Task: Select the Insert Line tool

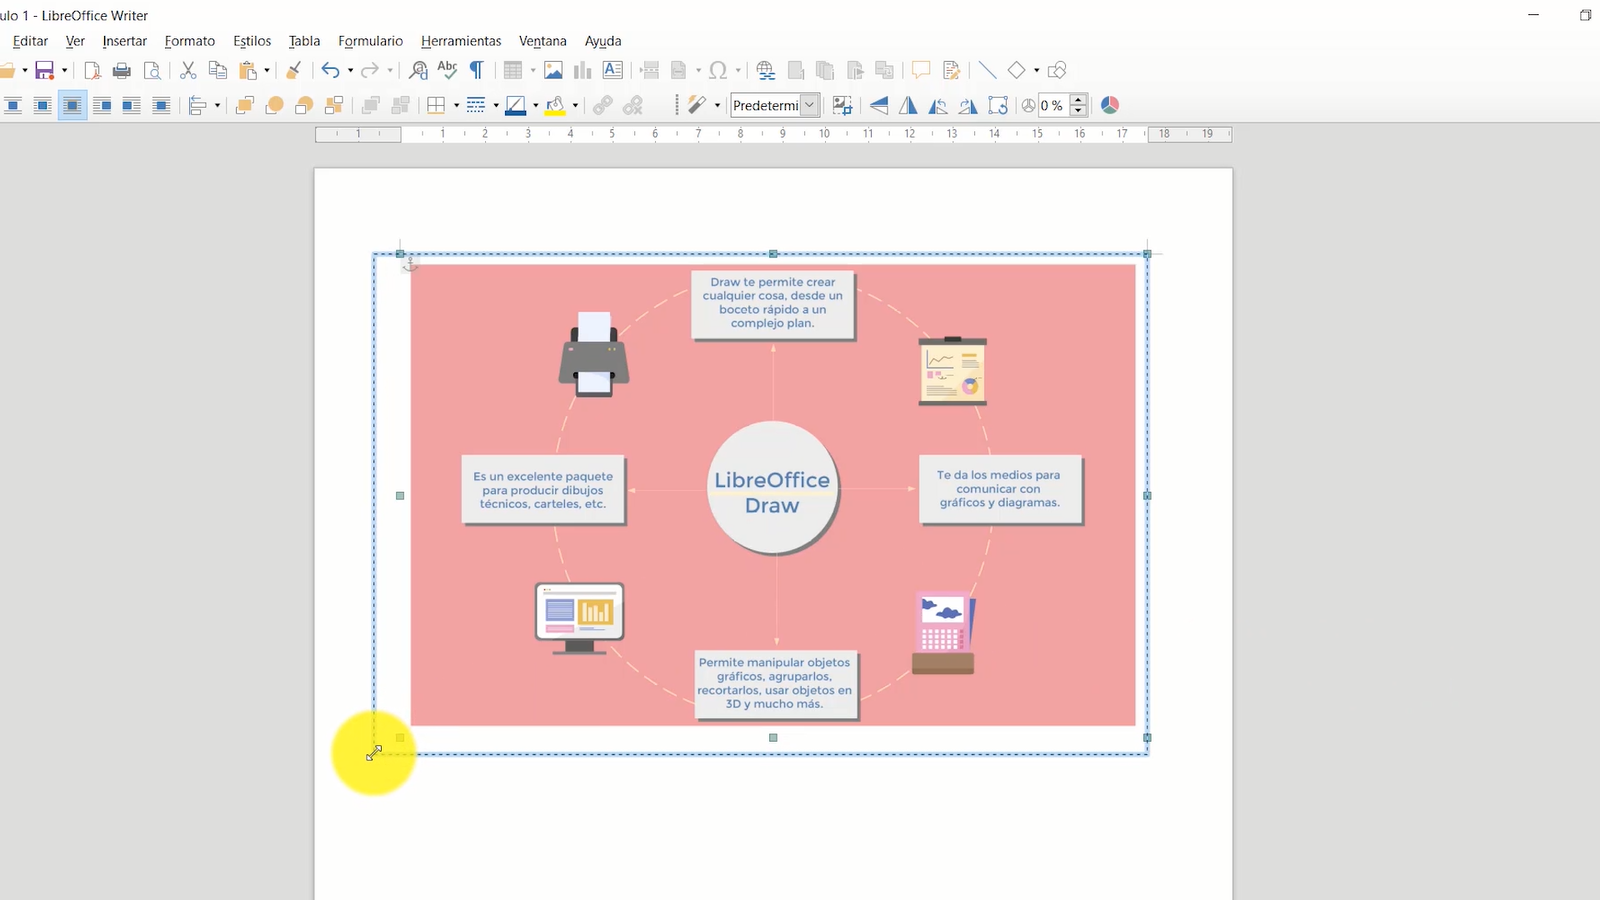Action: (987, 70)
